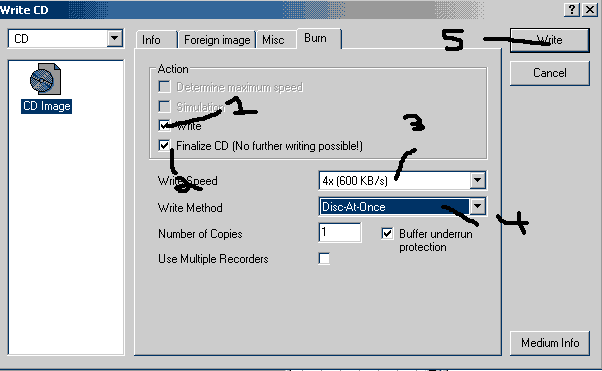The image size is (602, 371).
Task: Expand the Write Method dropdown arrow
Action: point(478,207)
